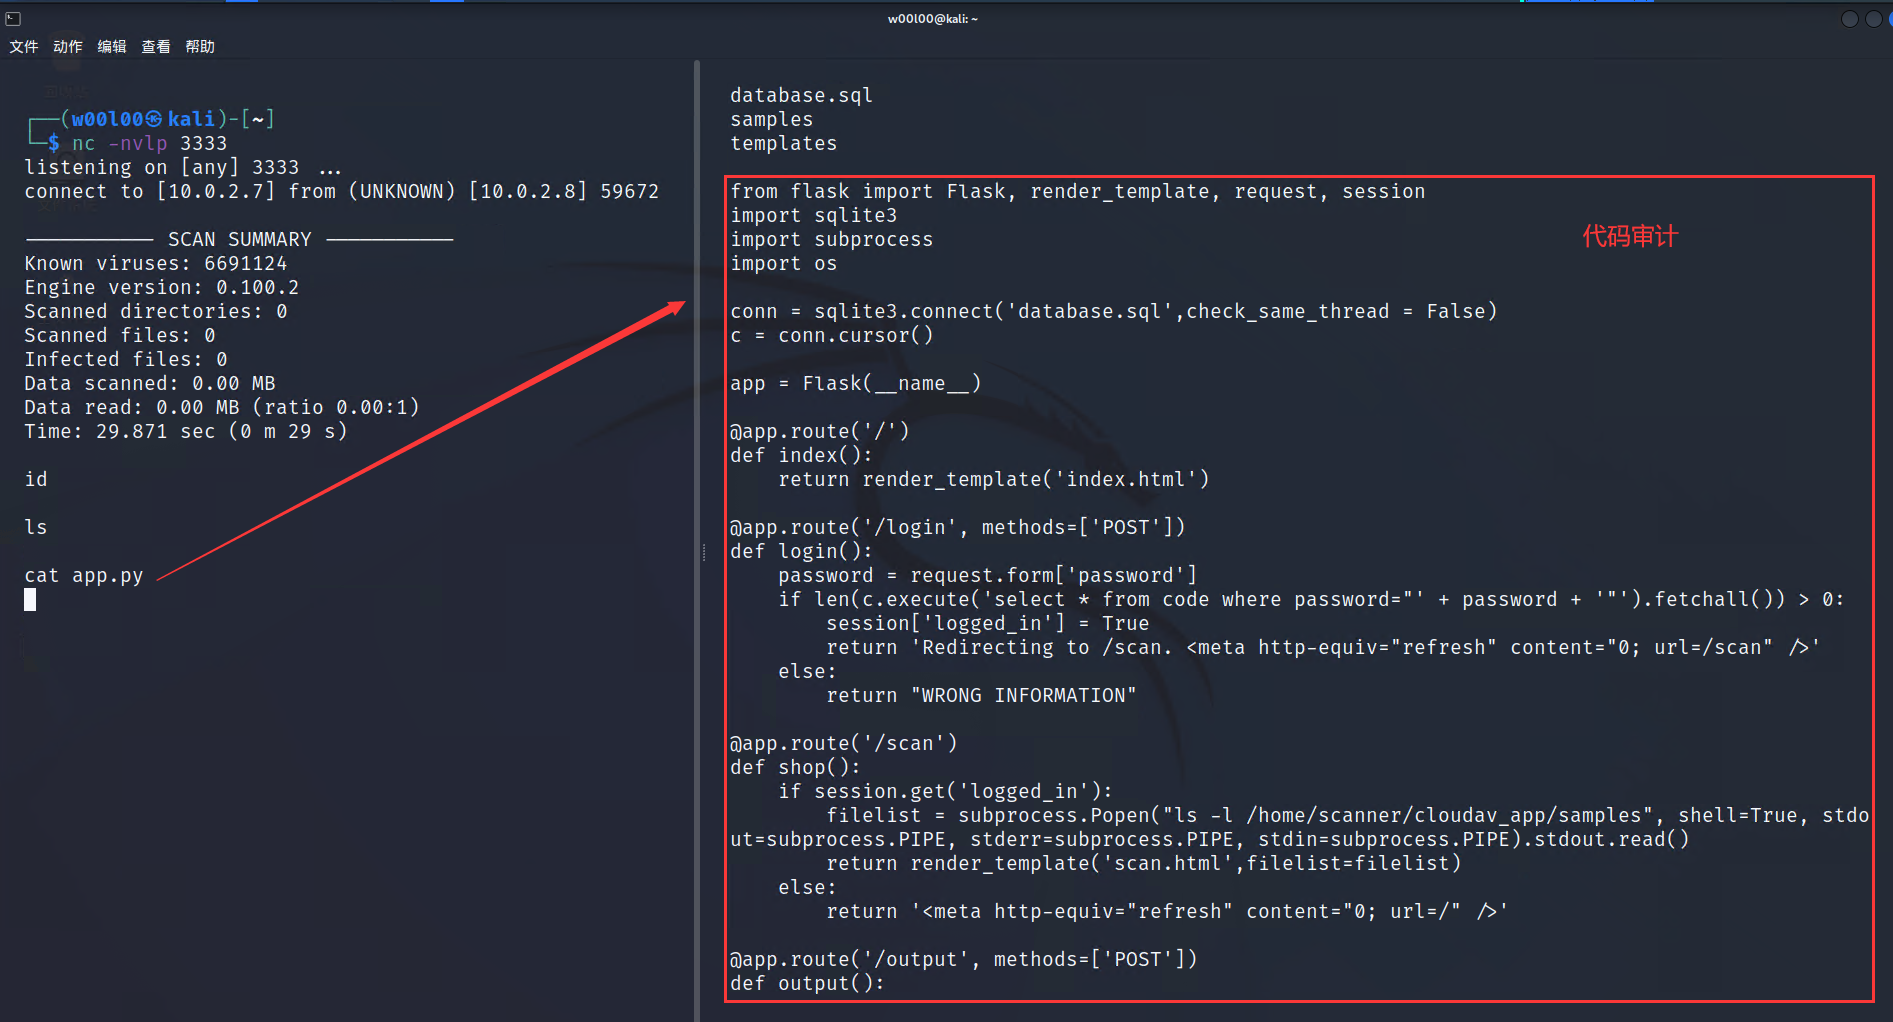Viewport: 1893px width, 1022px height.
Task: Click the 'ls' command in left pane
Action: click(x=36, y=527)
